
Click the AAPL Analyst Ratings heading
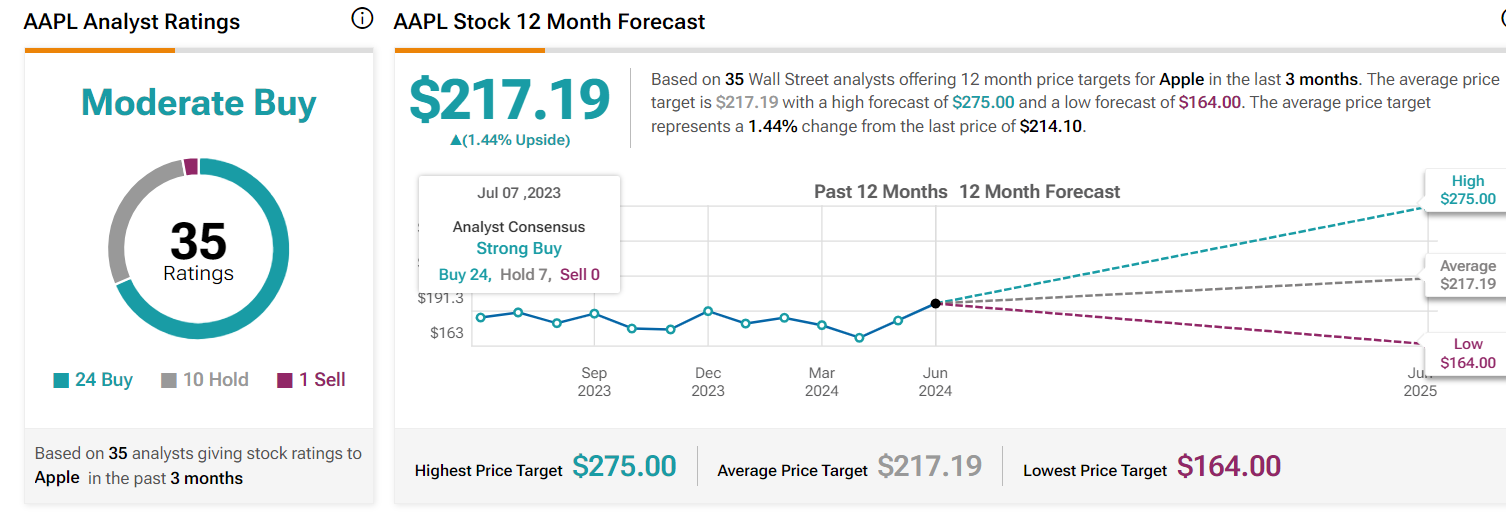132,22
